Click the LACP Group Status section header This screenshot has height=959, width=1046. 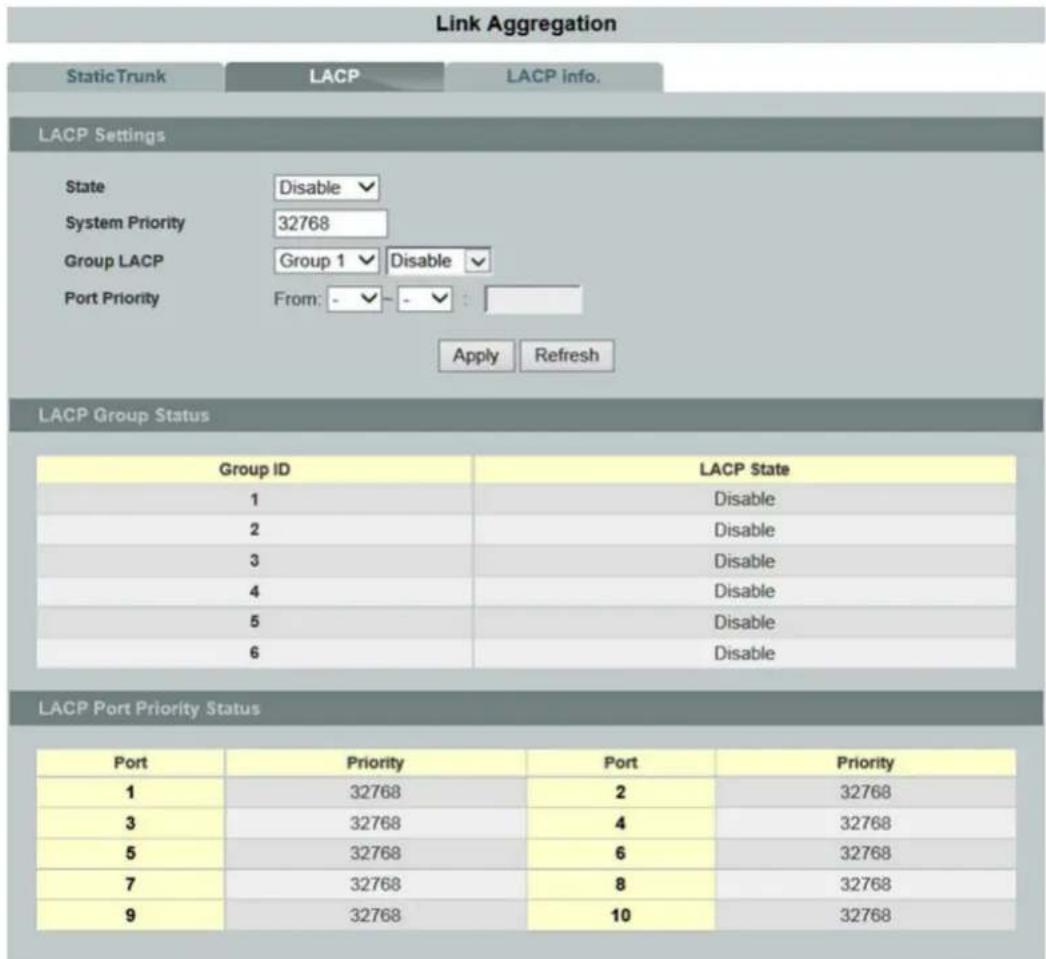coord(526,415)
